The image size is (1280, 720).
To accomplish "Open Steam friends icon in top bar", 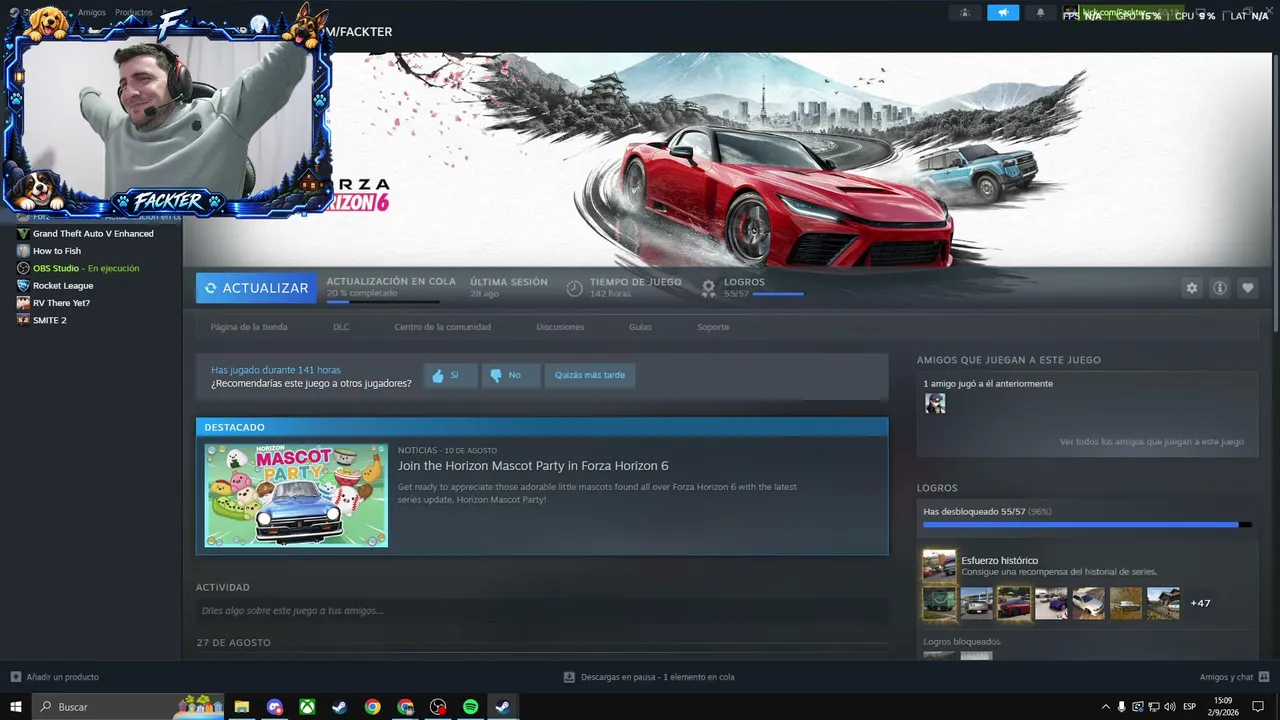I will pos(964,12).
